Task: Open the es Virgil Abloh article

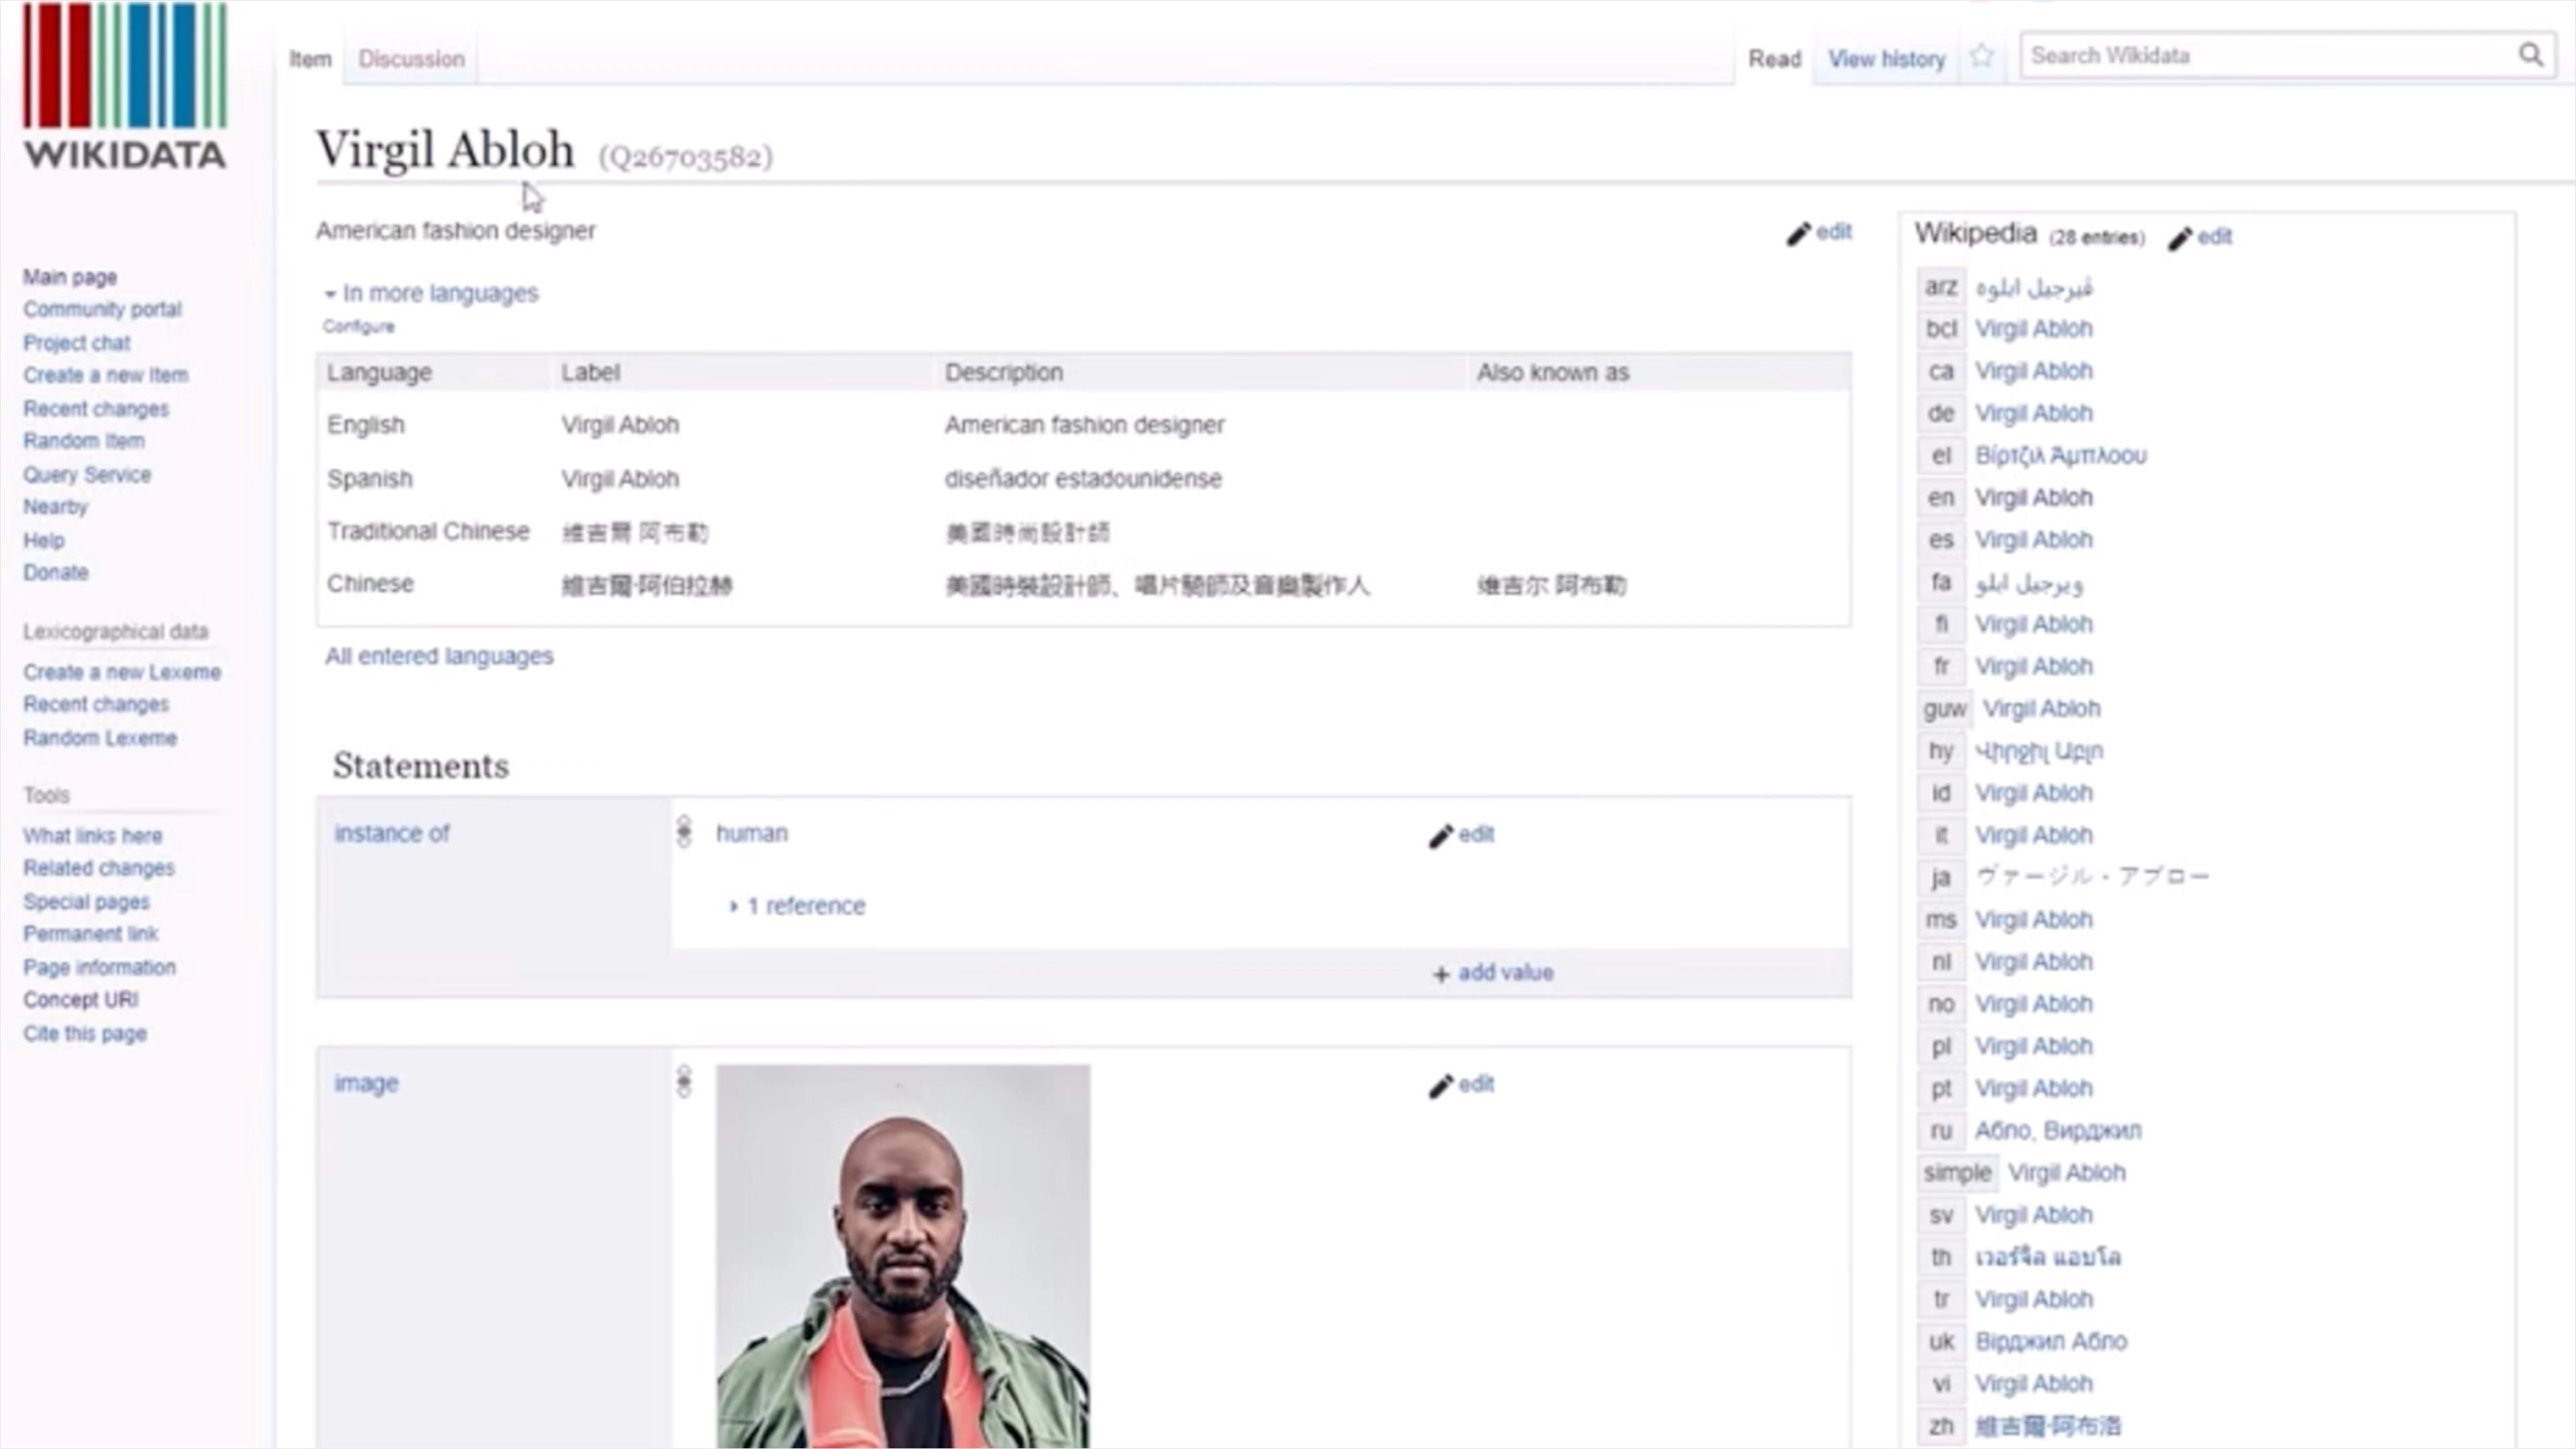Action: tap(2033, 540)
